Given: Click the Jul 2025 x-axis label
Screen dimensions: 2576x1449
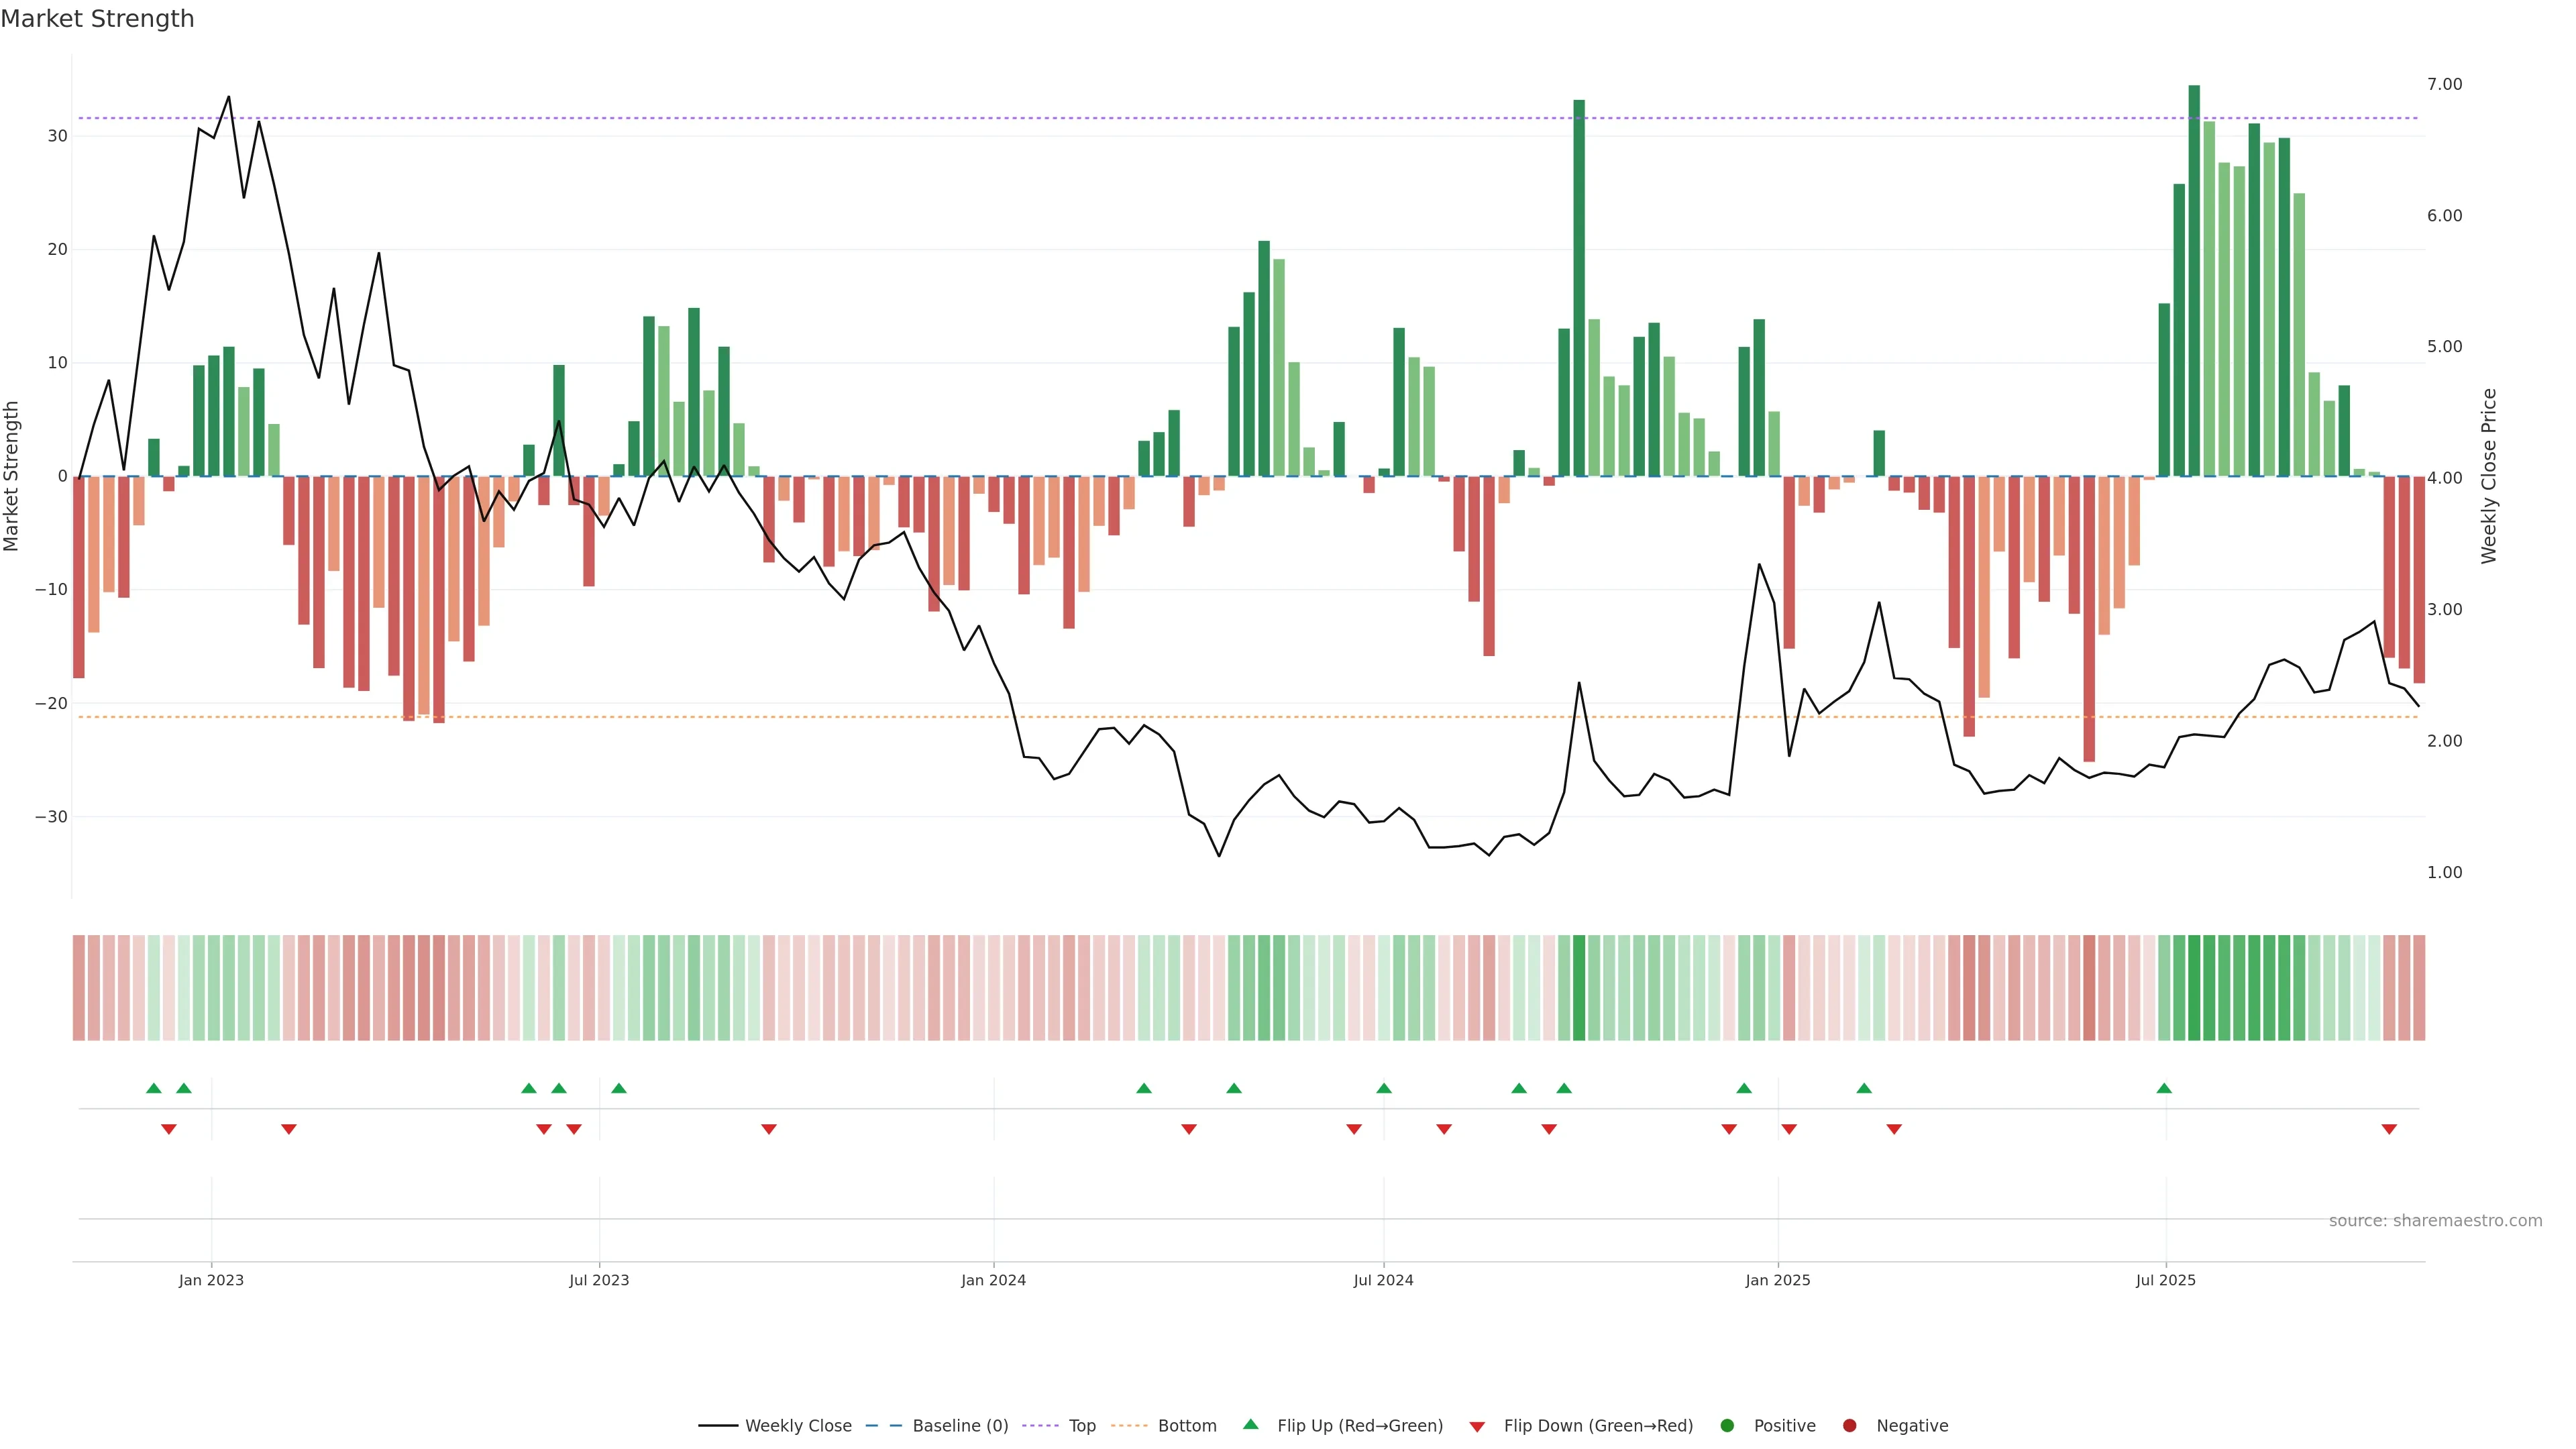Looking at the screenshot, I should point(2165,1280).
